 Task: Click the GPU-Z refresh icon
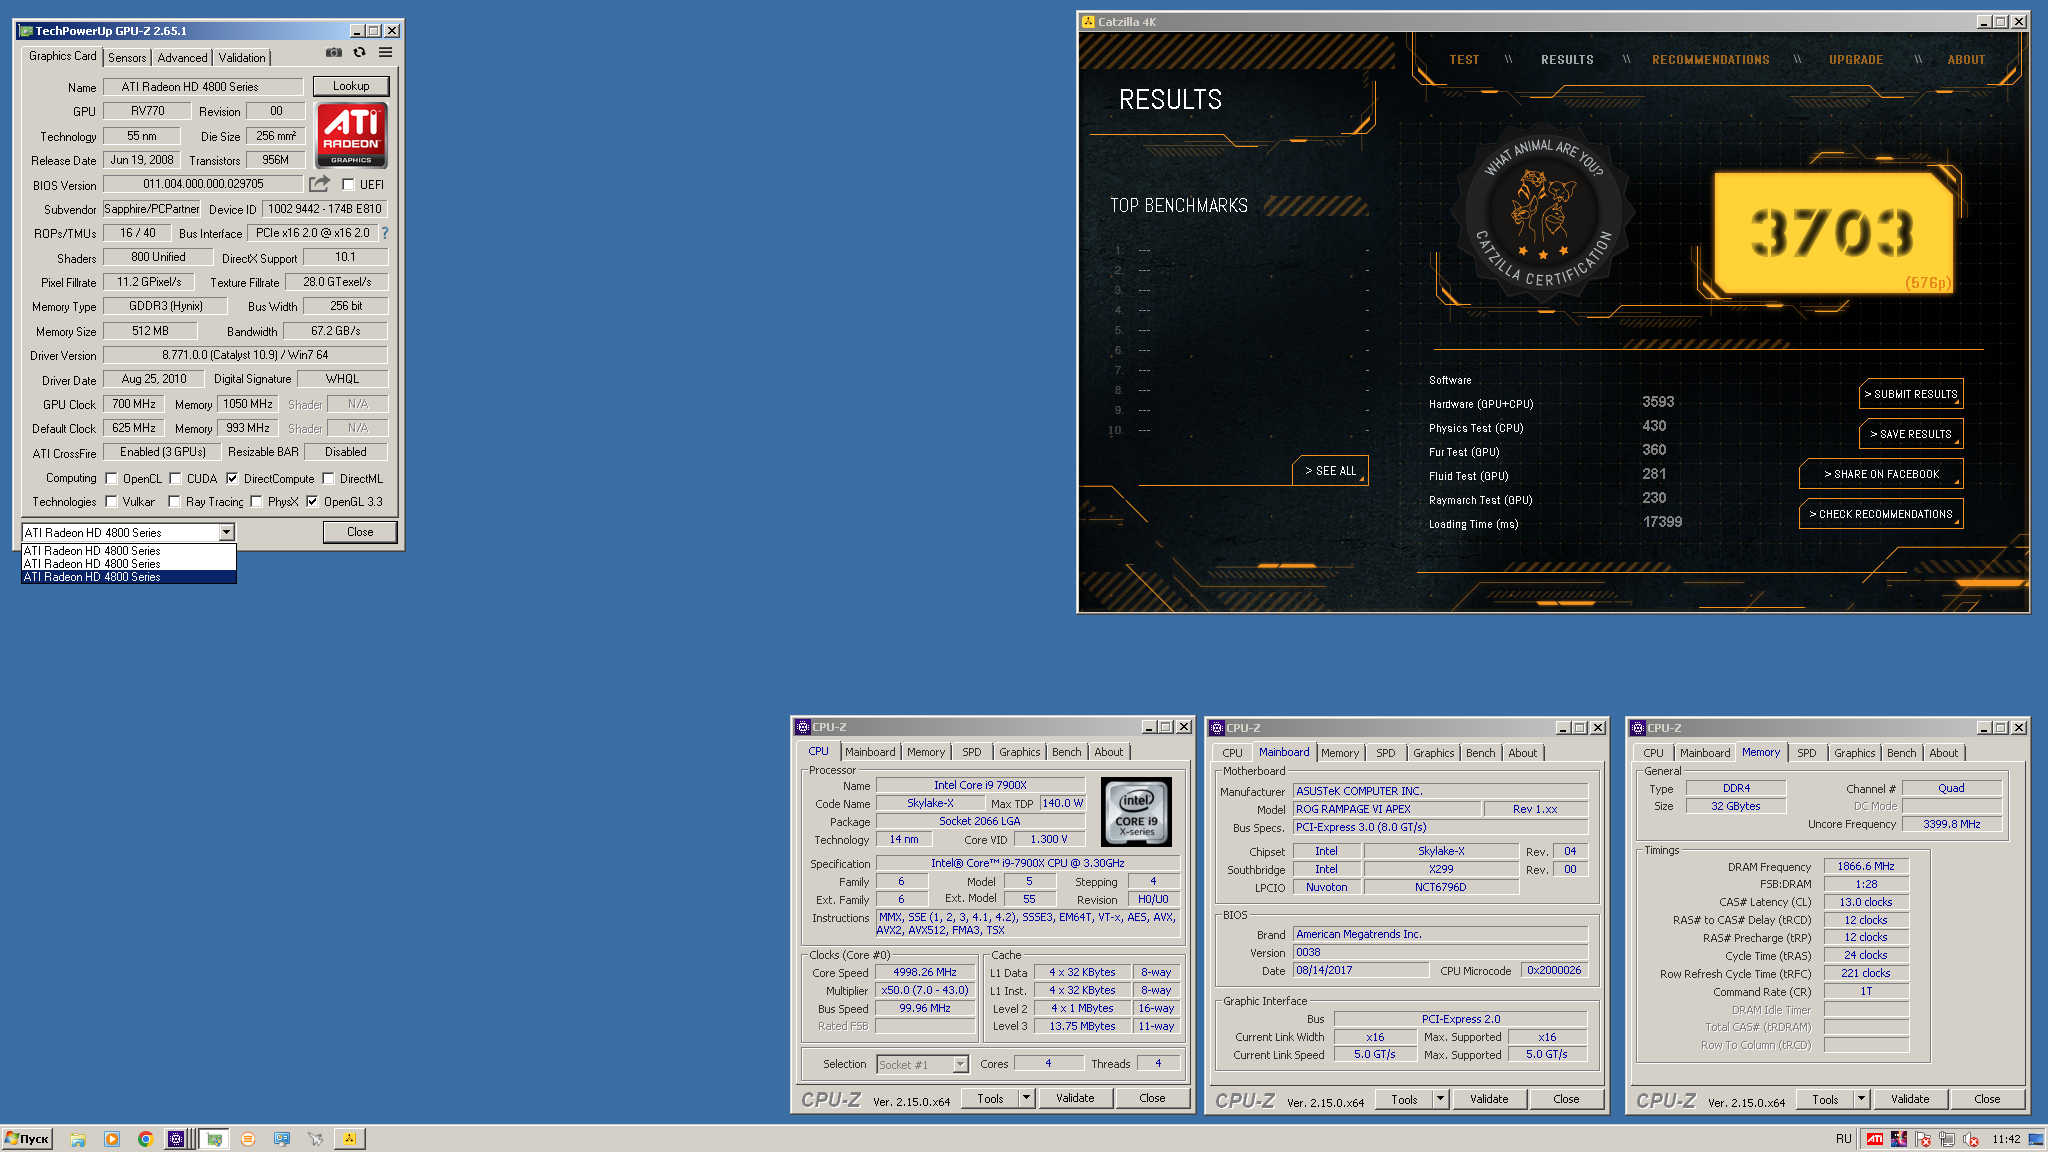[x=359, y=53]
